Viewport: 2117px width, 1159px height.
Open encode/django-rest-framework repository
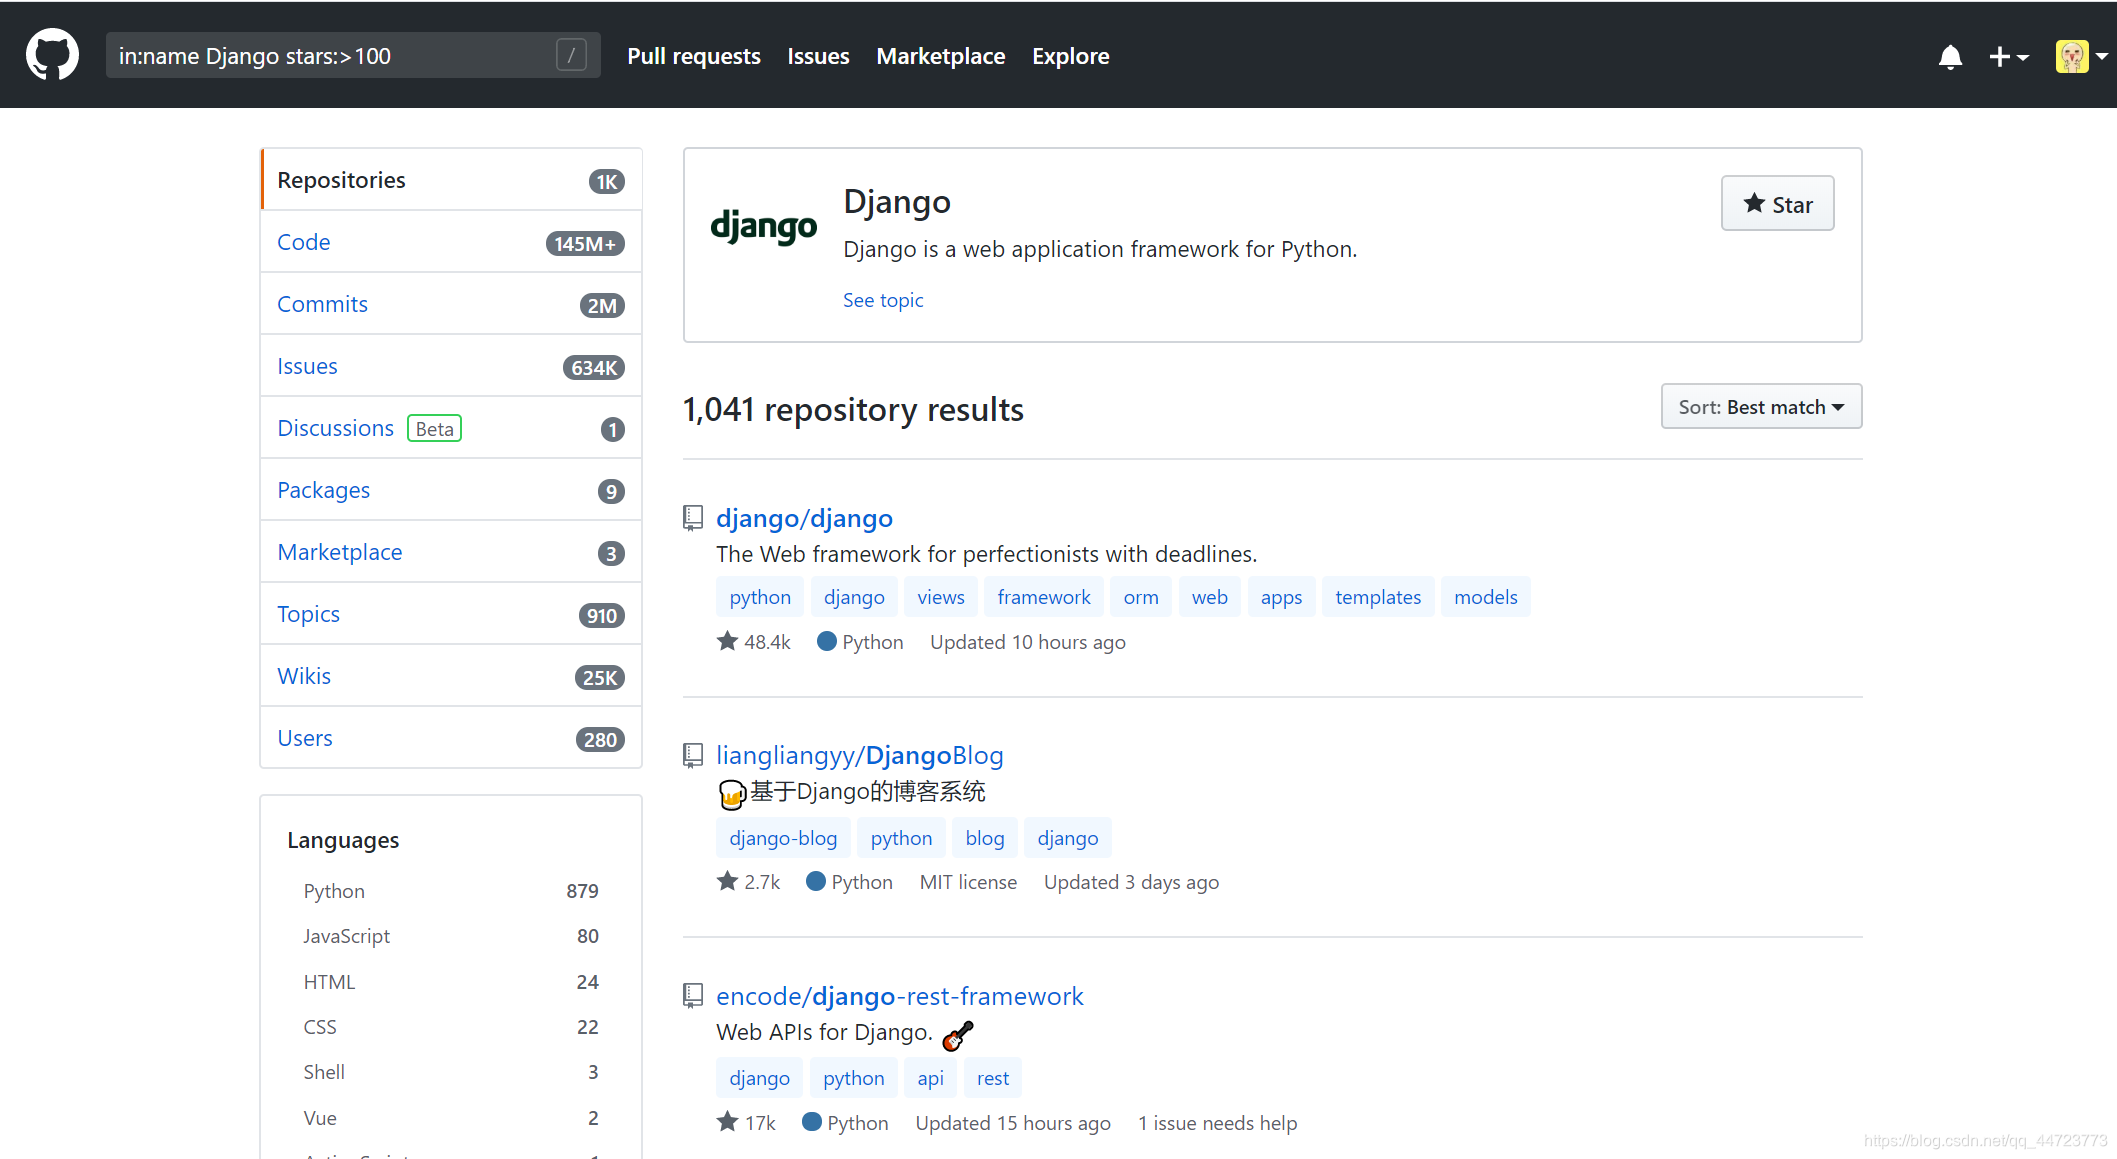[900, 996]
